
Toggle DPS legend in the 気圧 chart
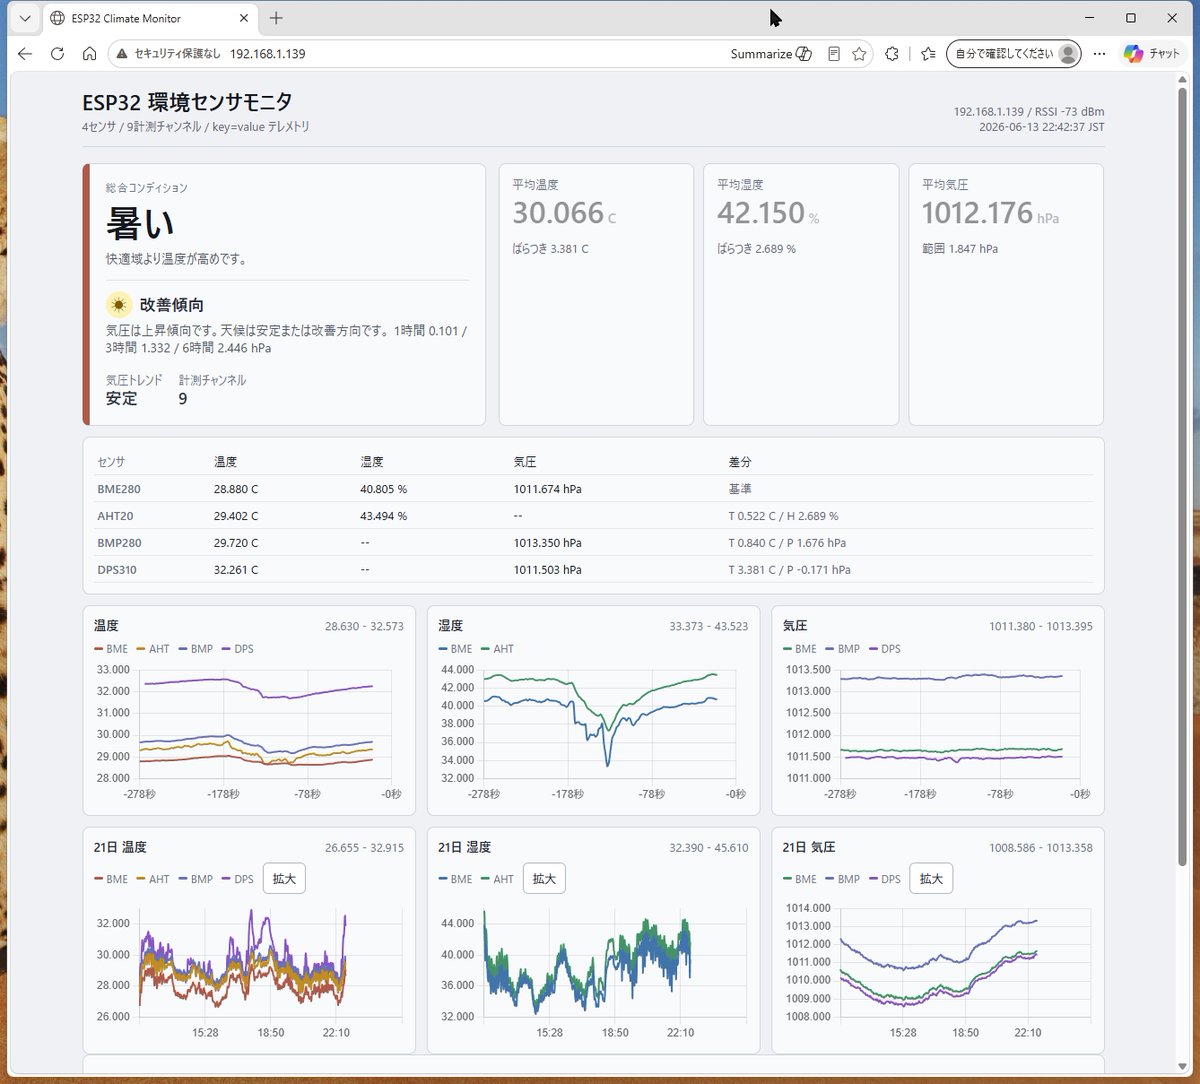click(884, 649)
